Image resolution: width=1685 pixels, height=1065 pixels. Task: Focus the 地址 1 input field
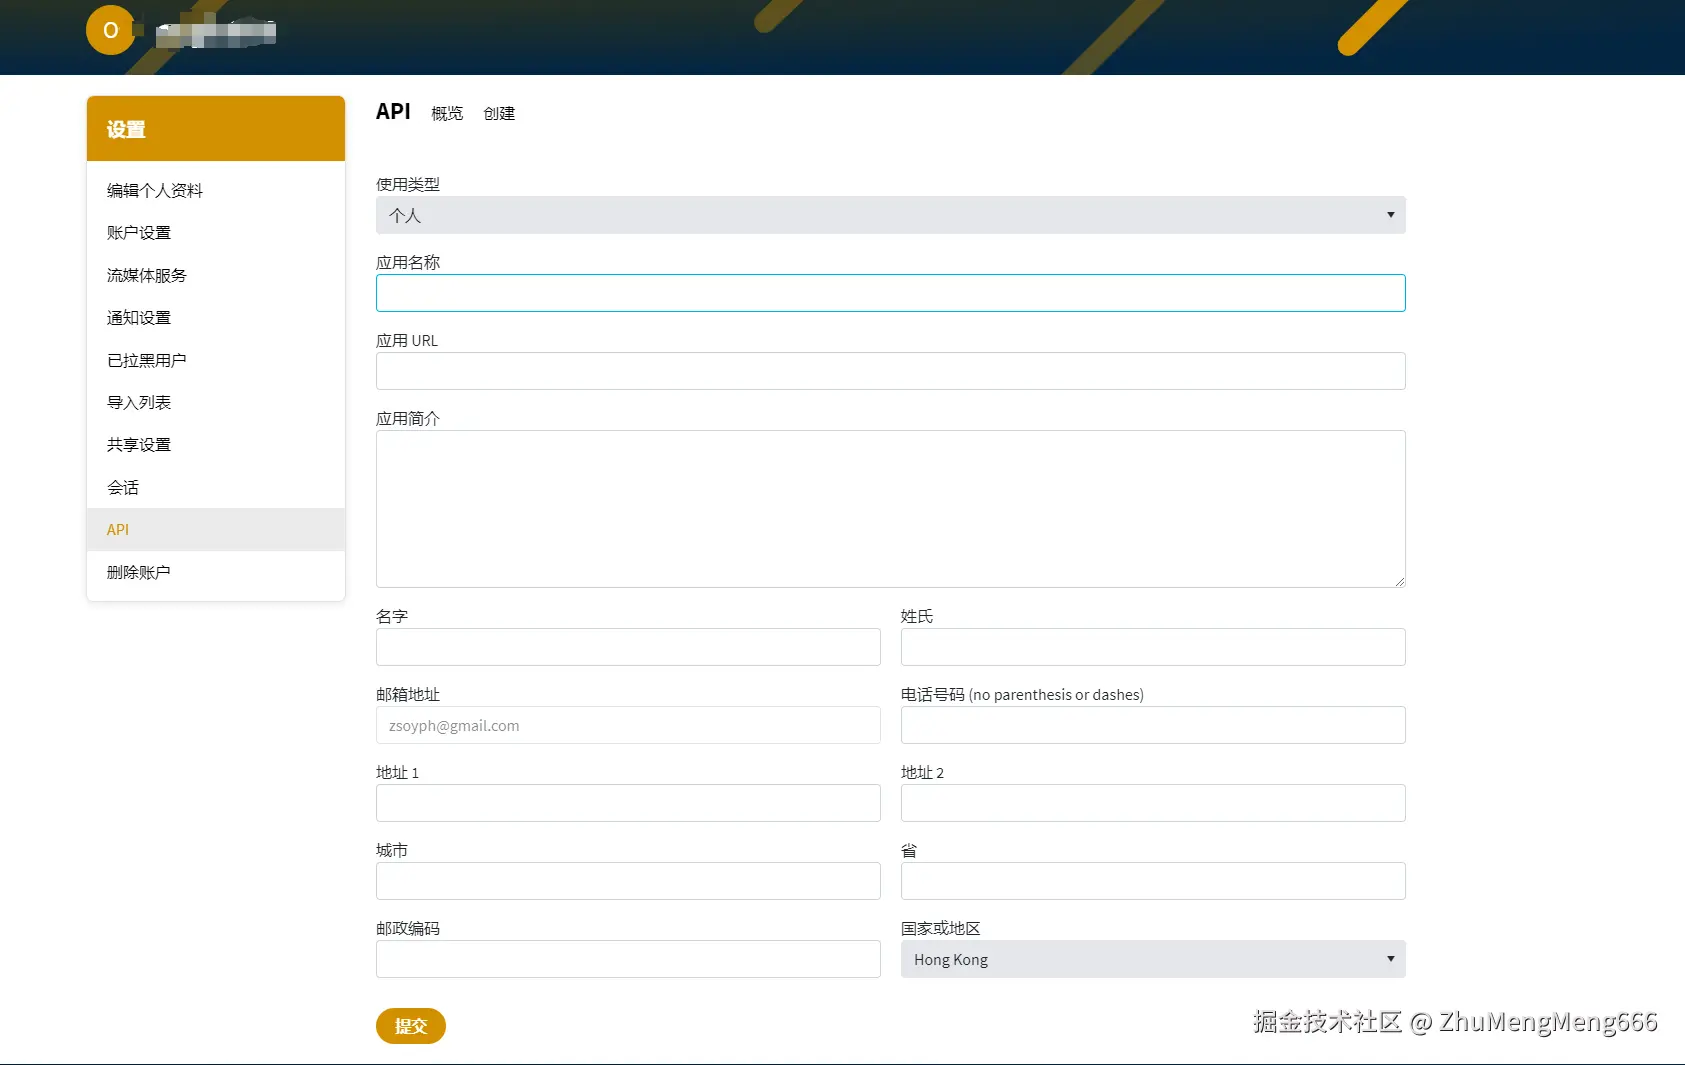628,803
